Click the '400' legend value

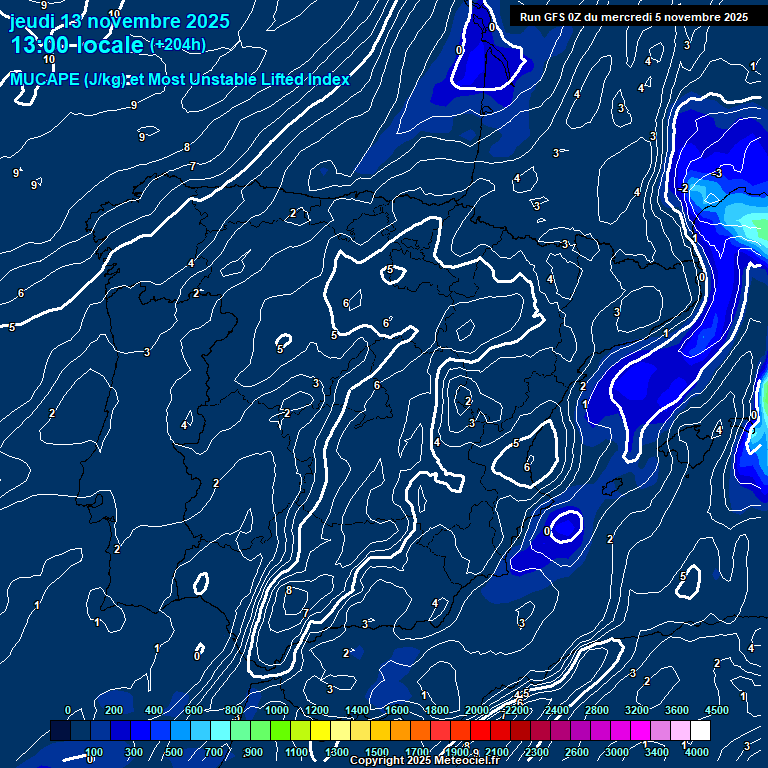[154, 710]
